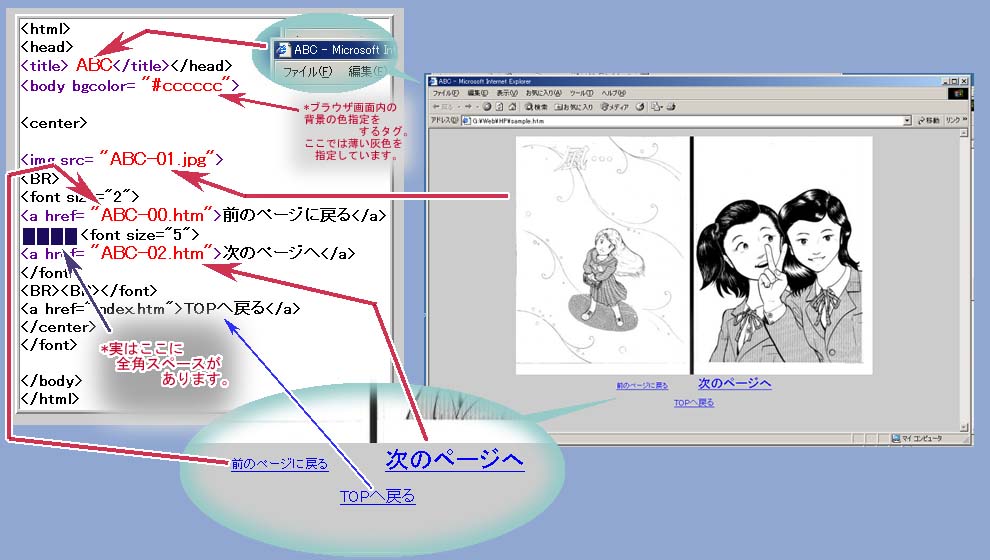The image size is (990, 560).
Task: Click the マイ コンピュータ zone status icon
Action: 896,438
